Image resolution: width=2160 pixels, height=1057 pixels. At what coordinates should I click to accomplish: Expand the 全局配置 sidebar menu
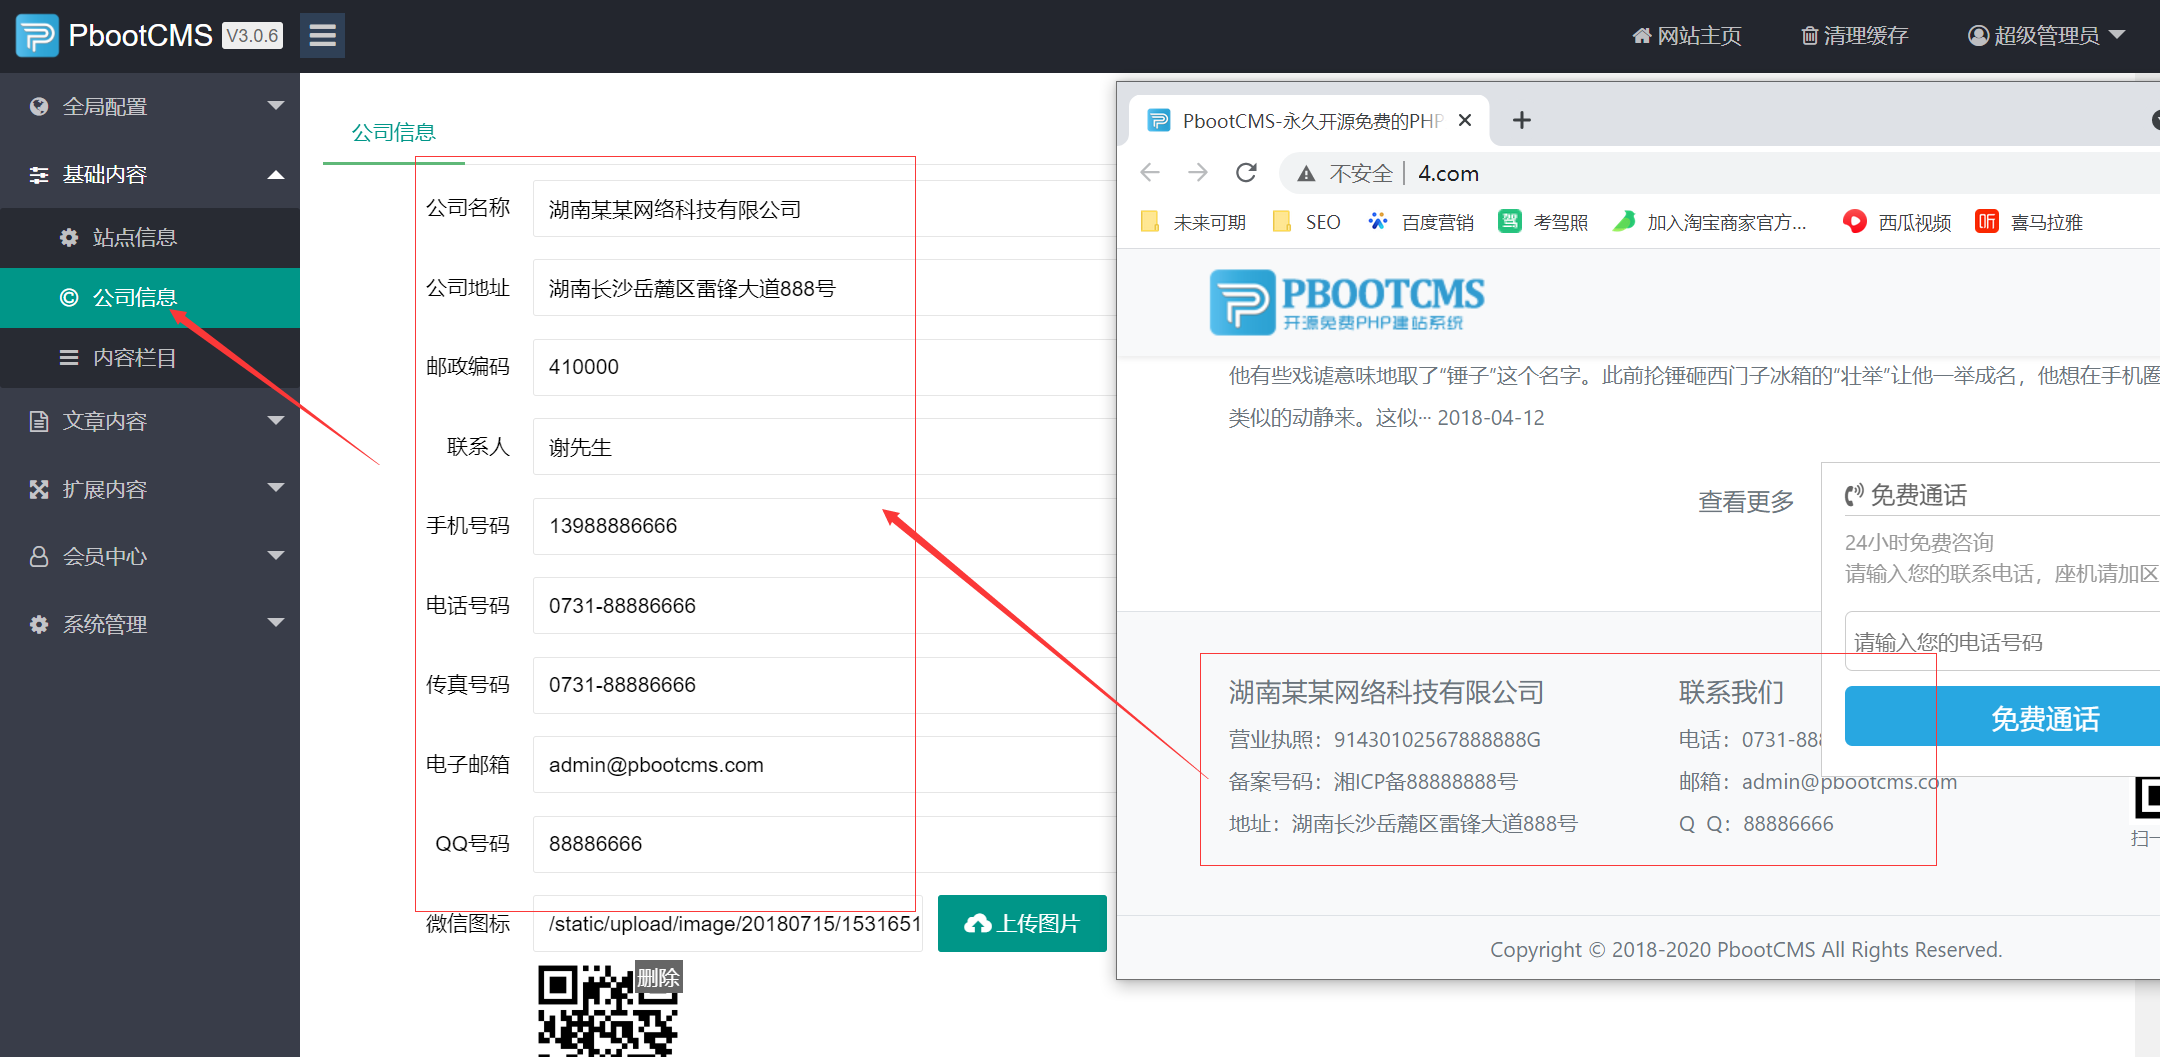150,106
